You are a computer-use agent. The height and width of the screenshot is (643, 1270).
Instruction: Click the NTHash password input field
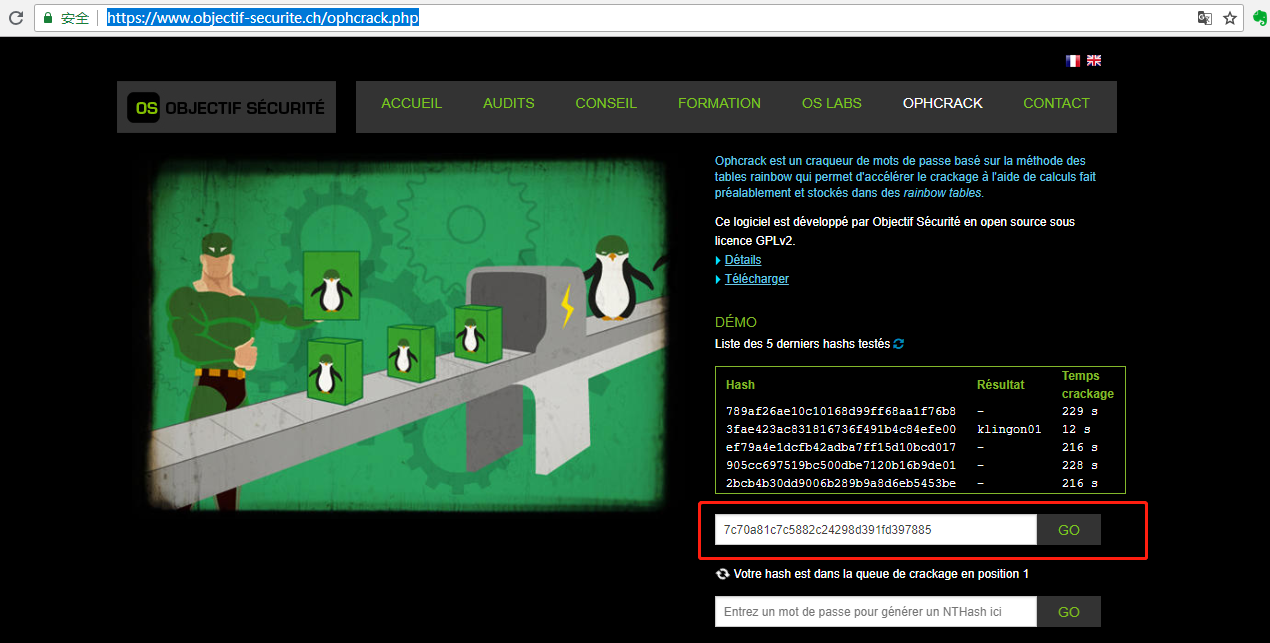[x=876, y=611]
